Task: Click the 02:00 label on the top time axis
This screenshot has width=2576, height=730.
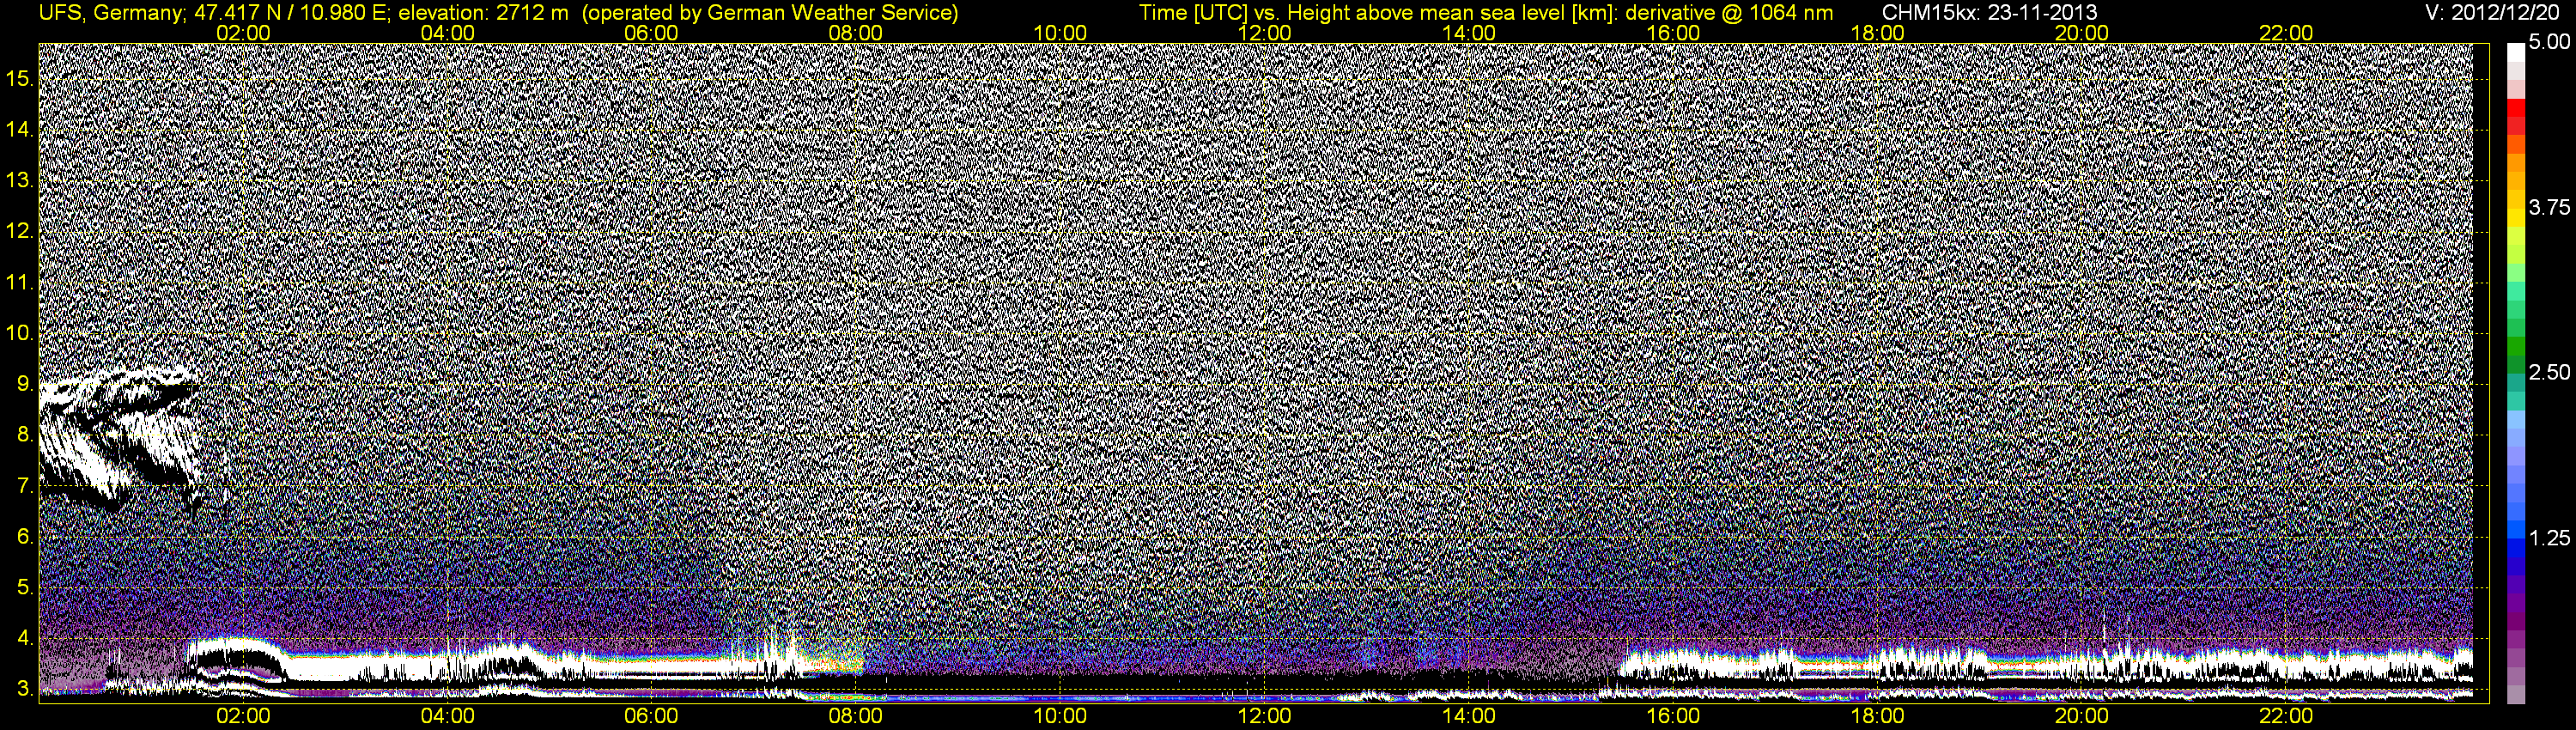Action: (x=243, y=33)
